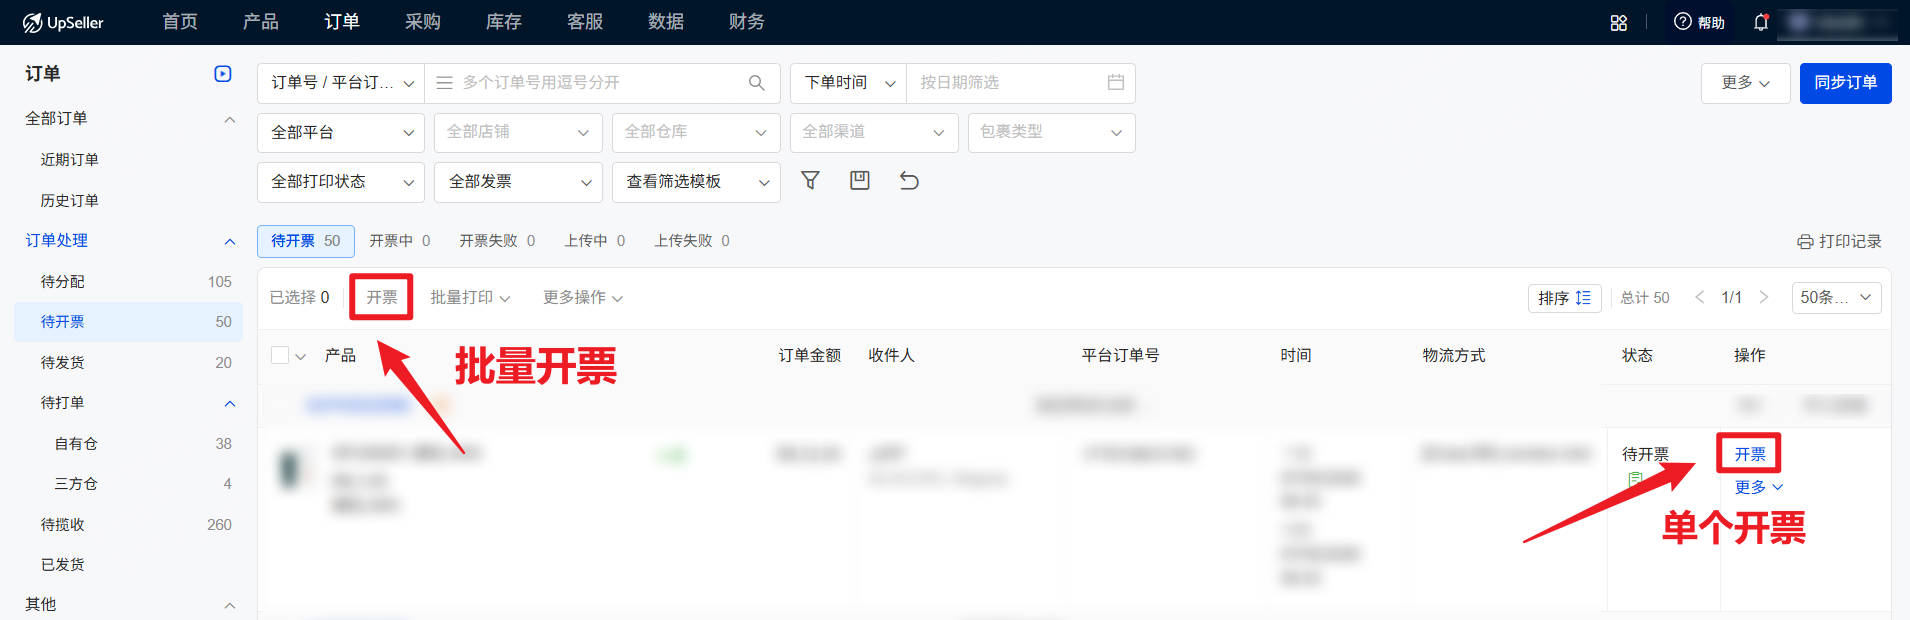Open the dropdown arrow beside select-all checkbox
This screenshot has width=1910, height=620.
point(300,356)
